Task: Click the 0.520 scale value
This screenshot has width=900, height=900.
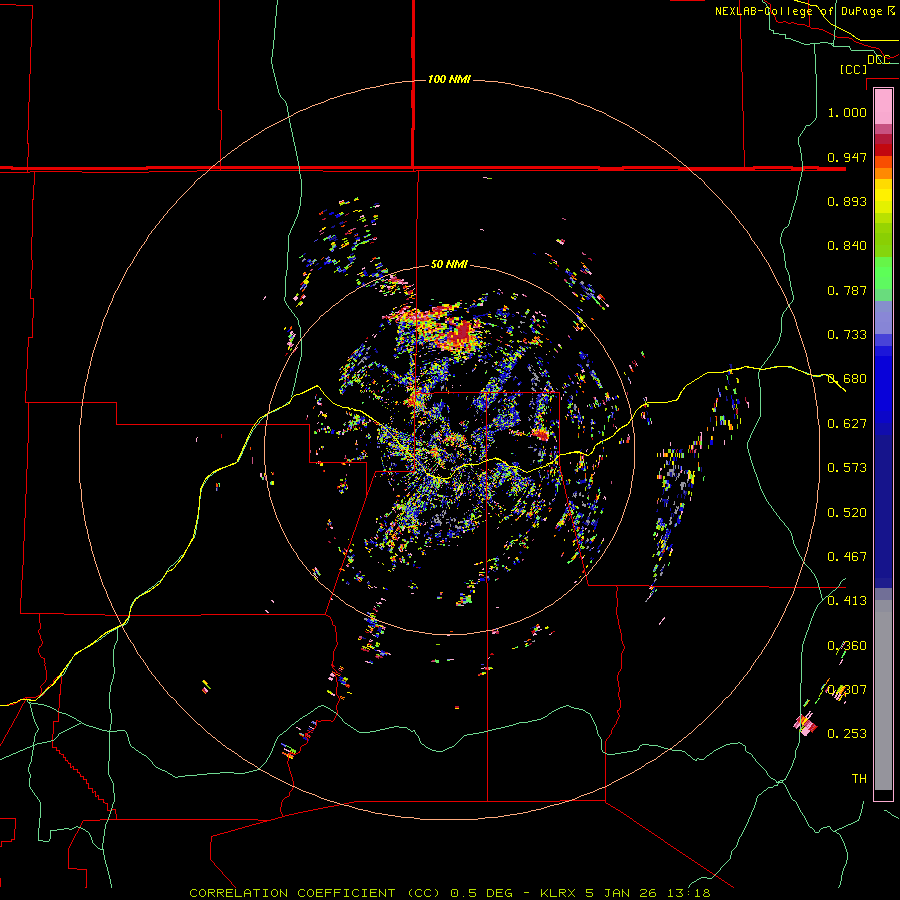Action: [x=847, y=513]
